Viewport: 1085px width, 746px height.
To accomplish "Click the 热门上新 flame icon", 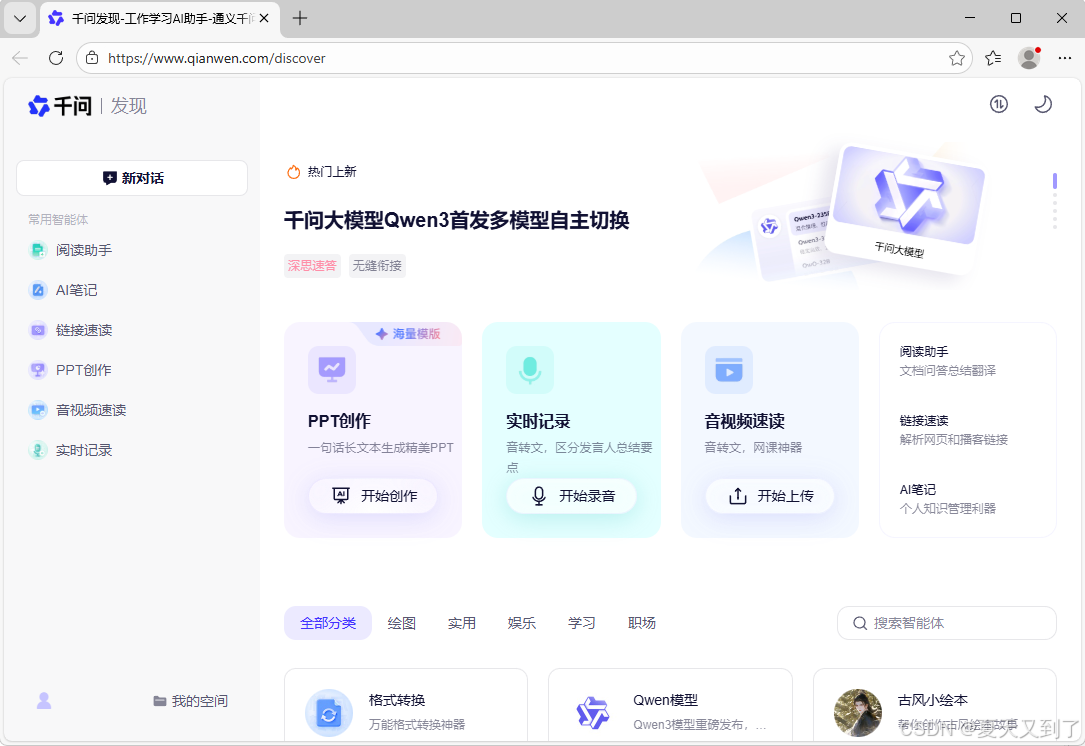I will 293,172.
